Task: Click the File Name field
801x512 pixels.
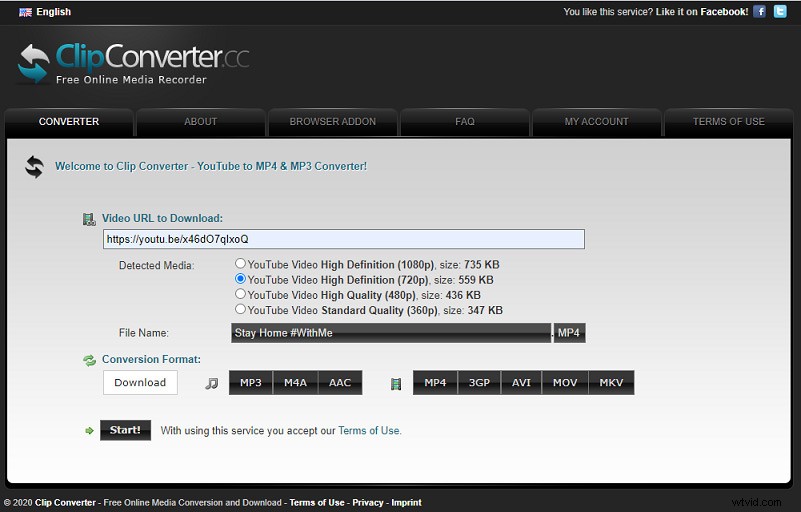Action: point(391,333)
